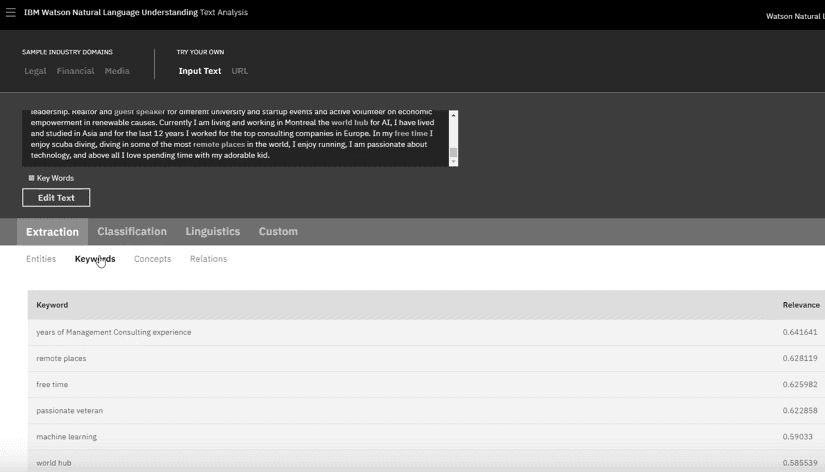Click relevance value 0.641641
The height and width of the screenshot is (472, 825).
(800, 332)
